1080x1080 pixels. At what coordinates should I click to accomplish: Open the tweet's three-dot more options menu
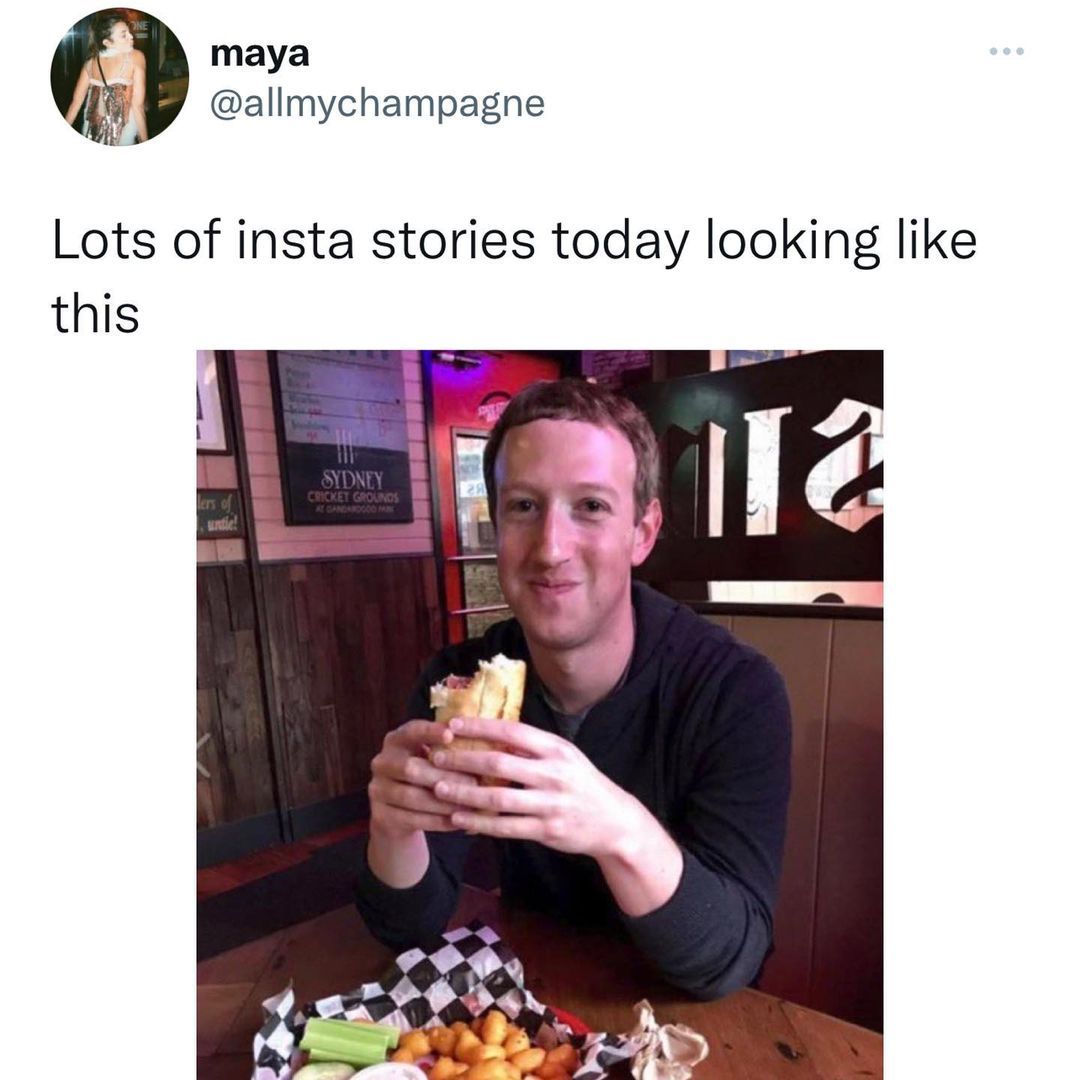(x=1008, y=51)
